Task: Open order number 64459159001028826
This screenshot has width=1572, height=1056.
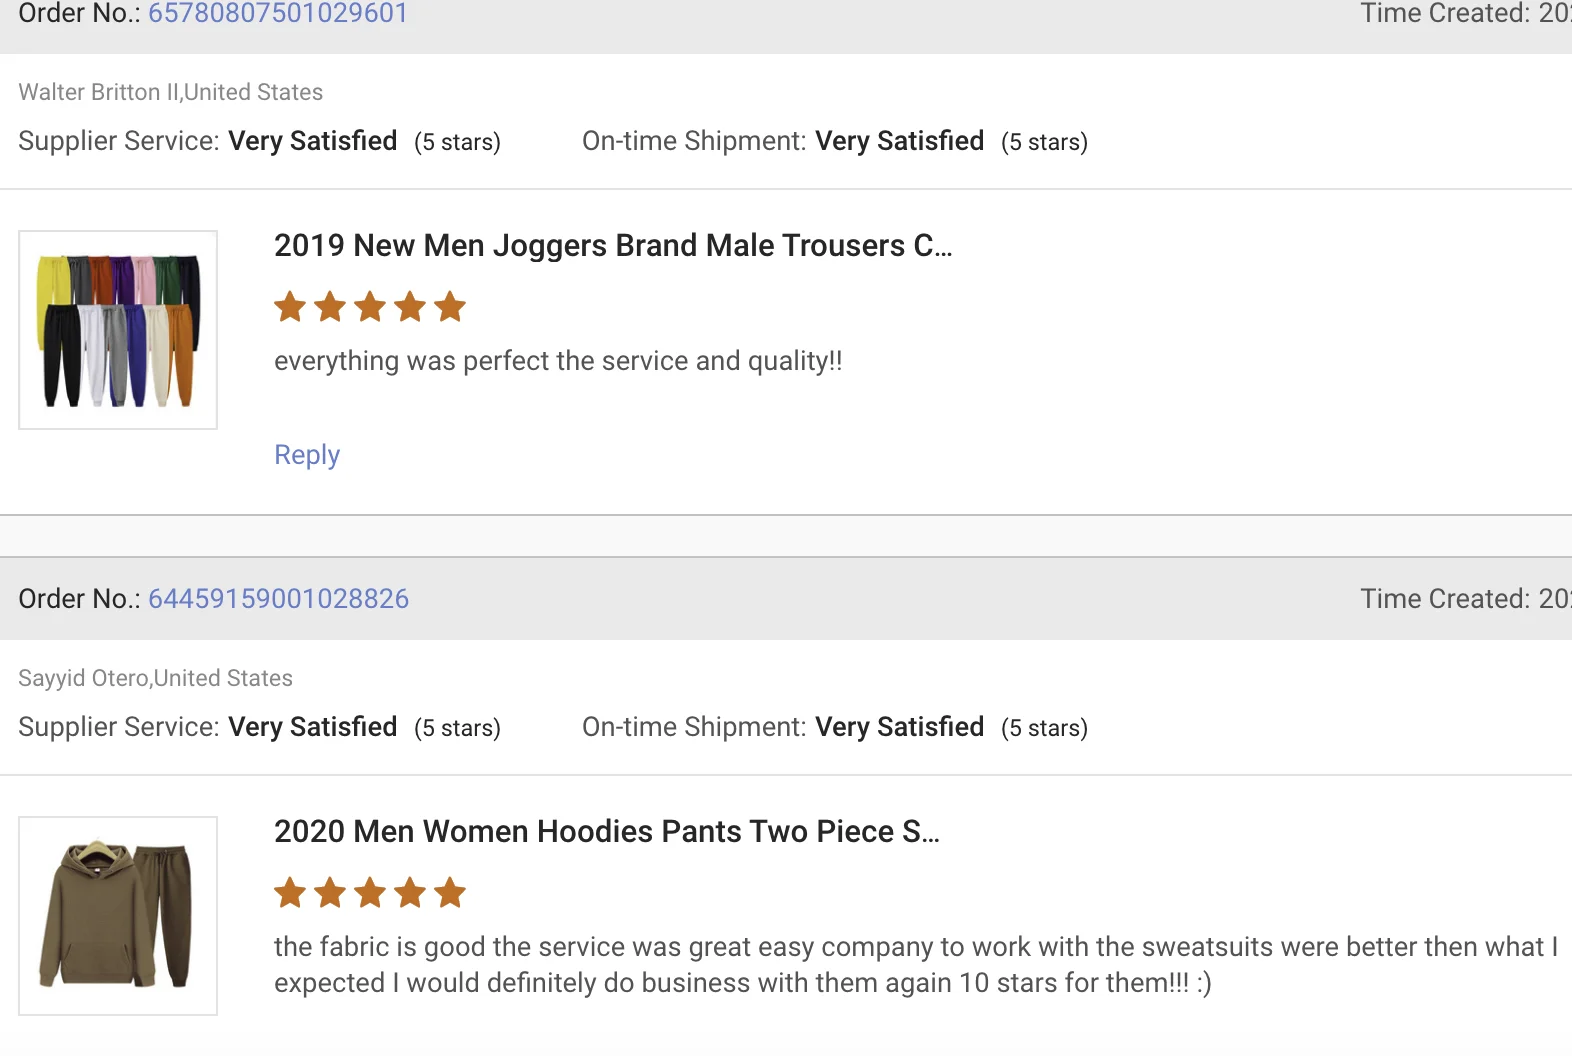Action: 278,599
